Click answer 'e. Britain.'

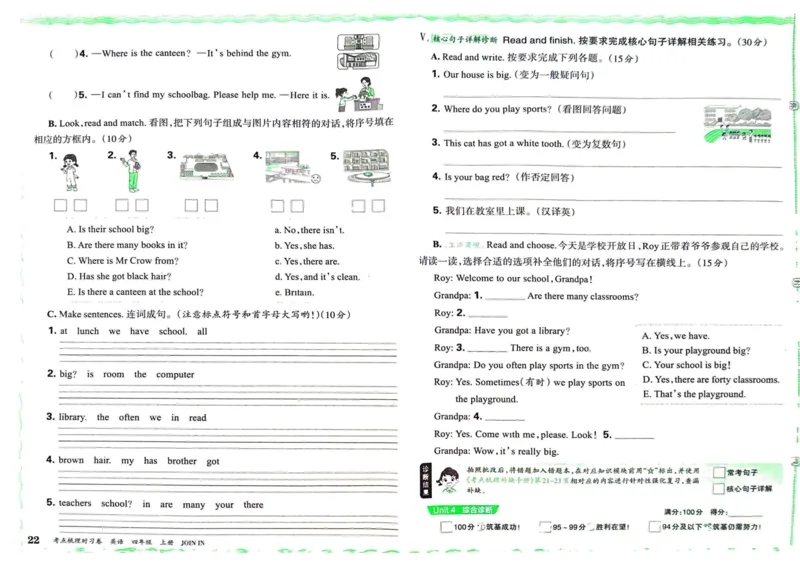(x=294, y=292)
